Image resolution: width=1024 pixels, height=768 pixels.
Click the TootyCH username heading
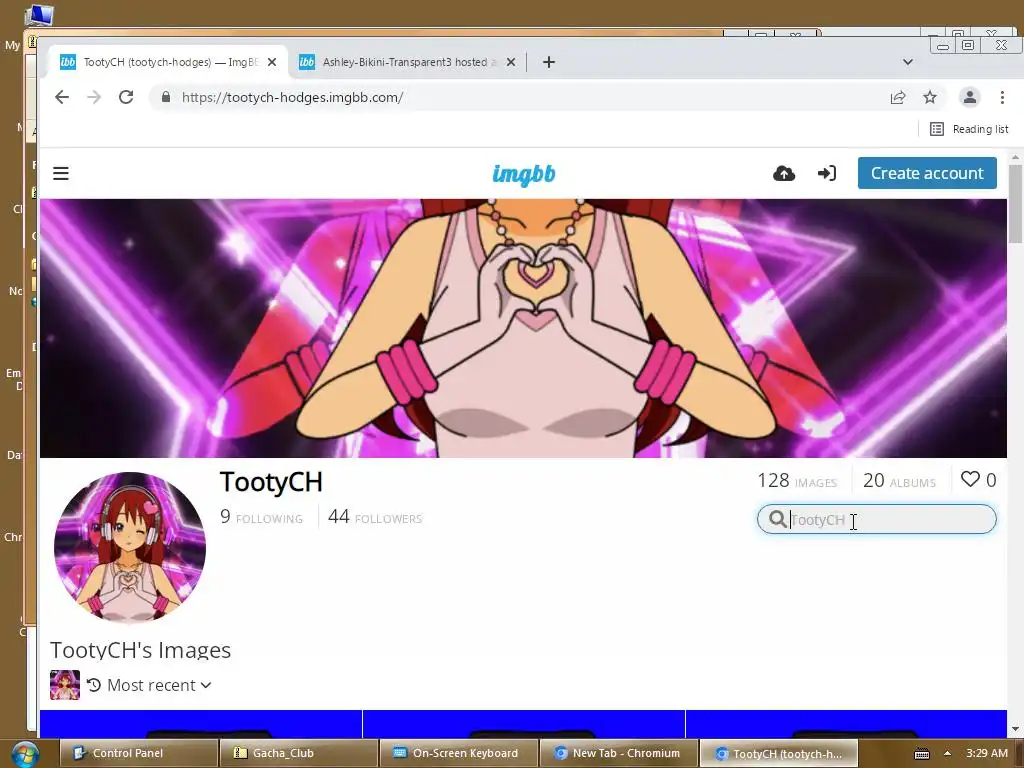(271, 482)
